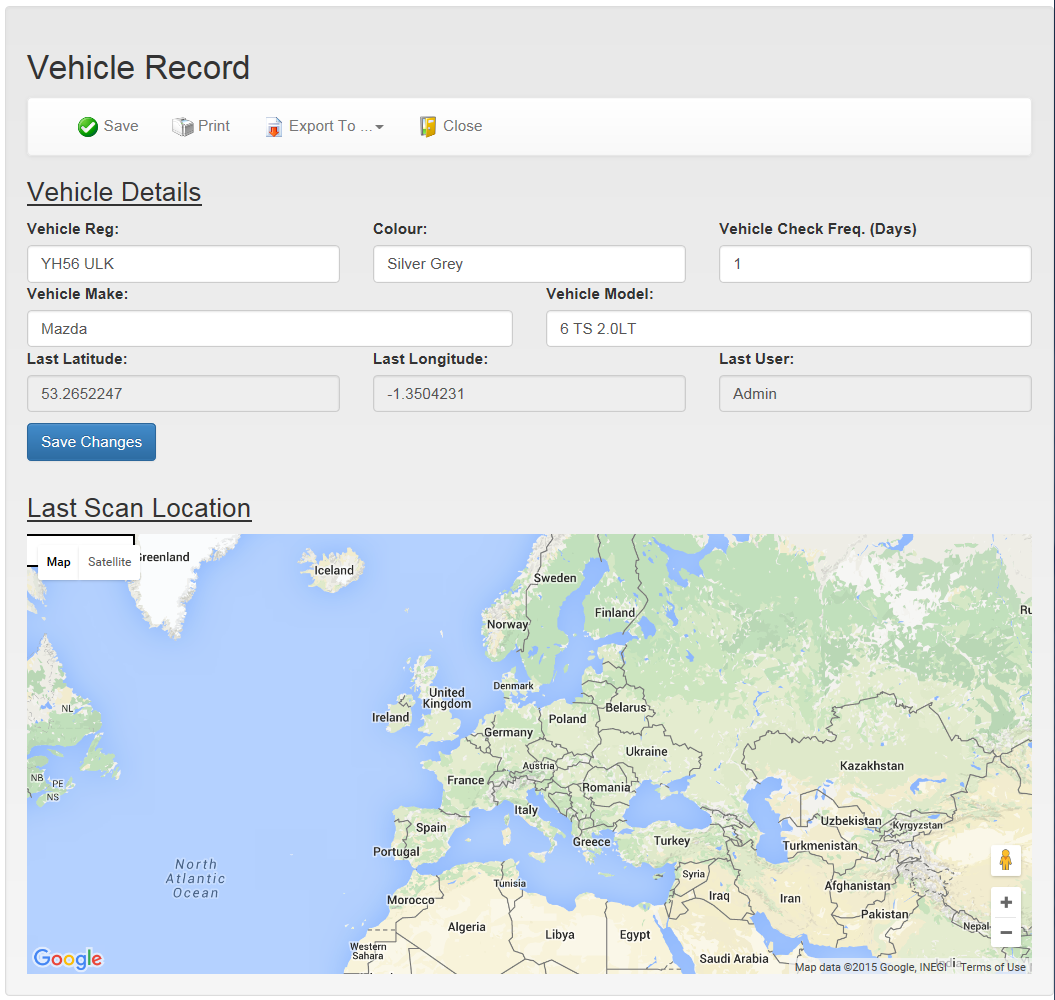Click the Print label in toolbar
This screenshot has width=1055, height=1000.
[214, 126]
